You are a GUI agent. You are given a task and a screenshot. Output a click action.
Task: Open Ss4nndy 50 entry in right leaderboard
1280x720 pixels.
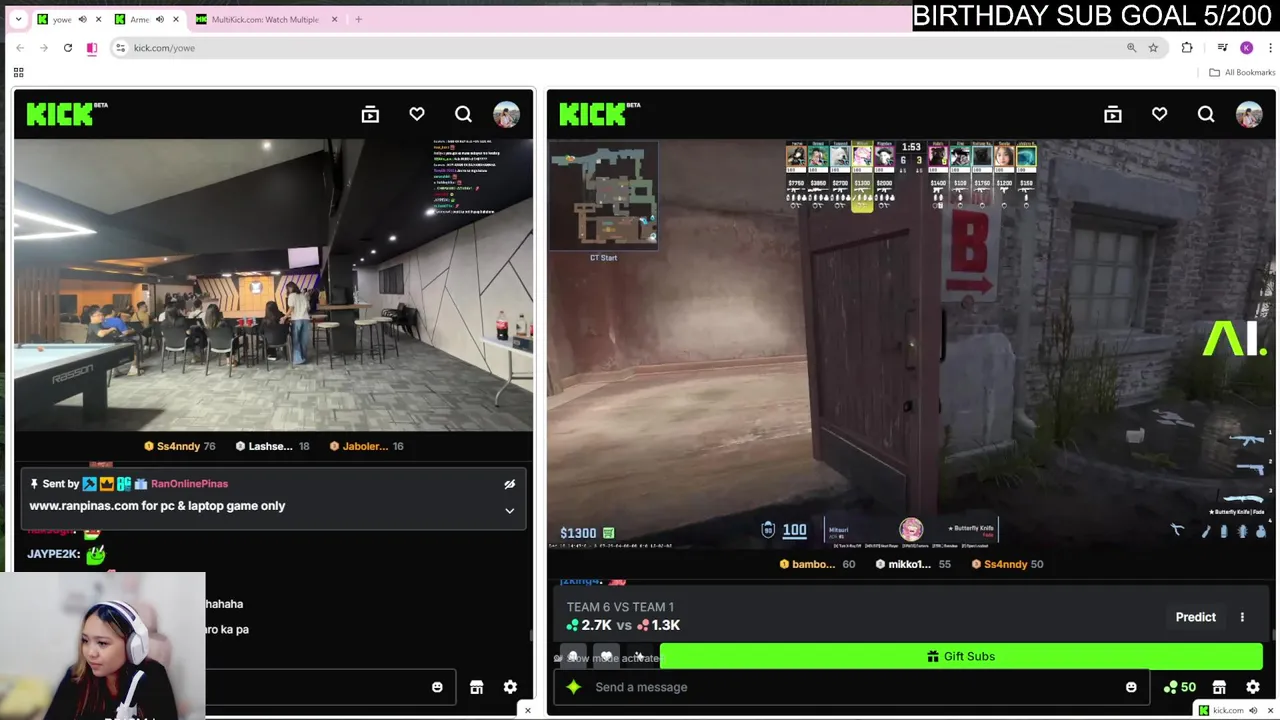tap(1007, 564)
